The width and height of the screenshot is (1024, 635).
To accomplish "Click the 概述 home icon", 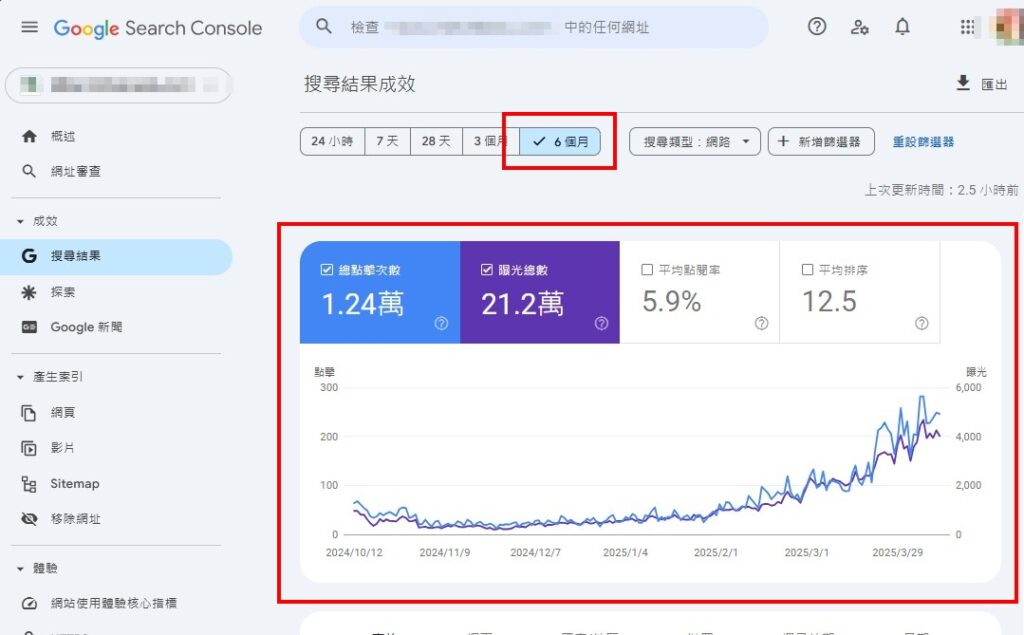I will (x=29, y=136).
